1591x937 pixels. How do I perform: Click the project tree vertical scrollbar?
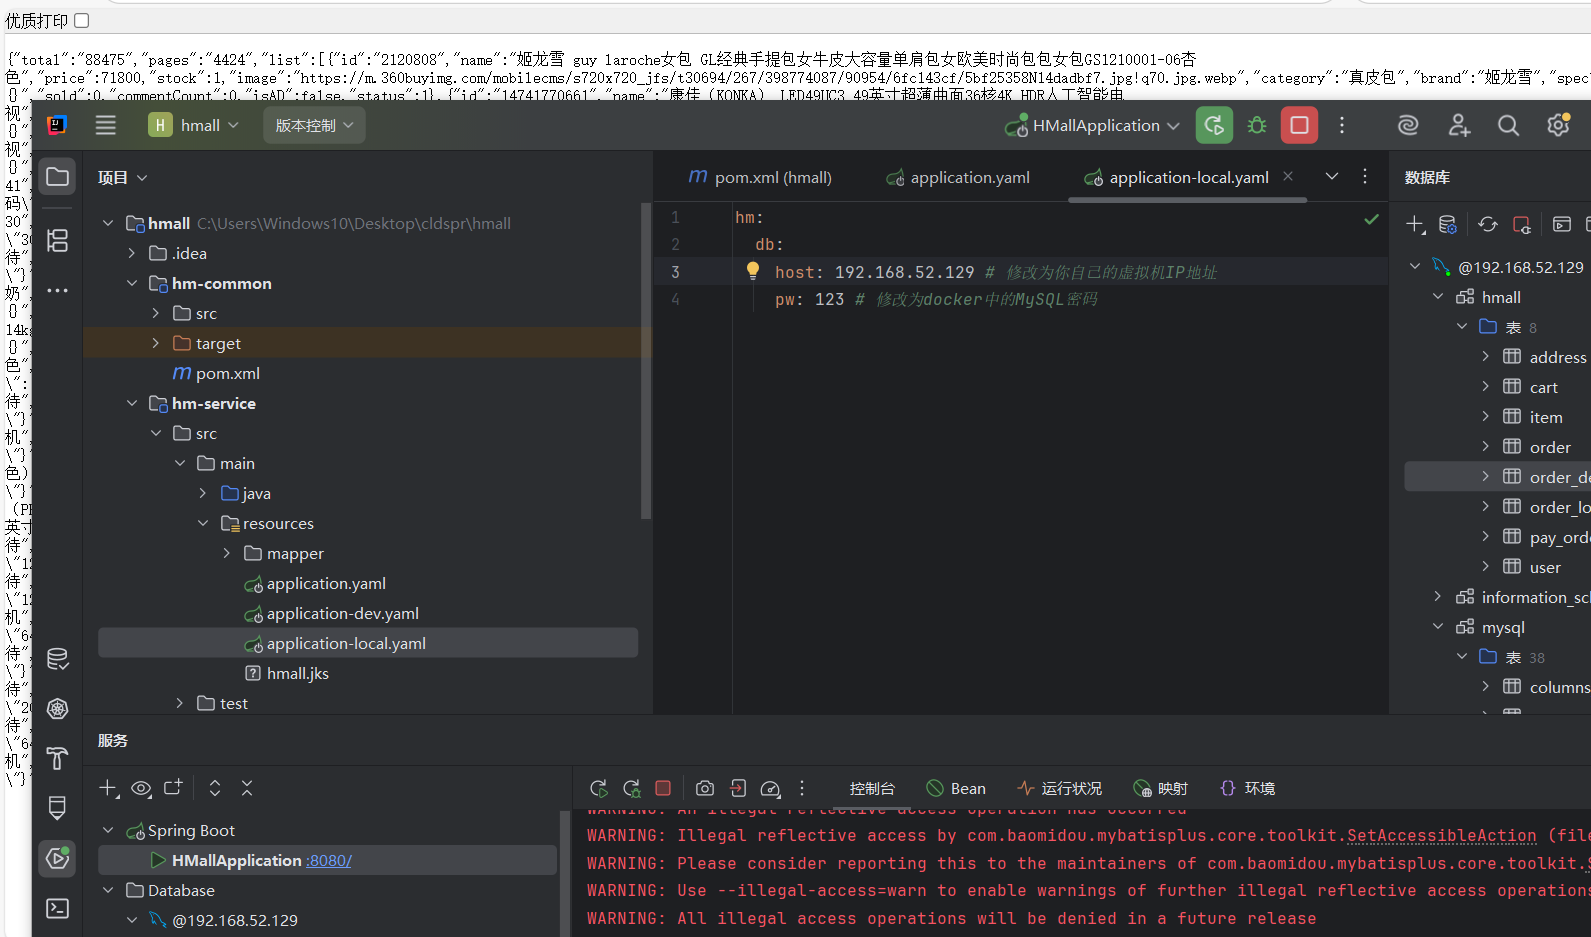click(646, 360)
